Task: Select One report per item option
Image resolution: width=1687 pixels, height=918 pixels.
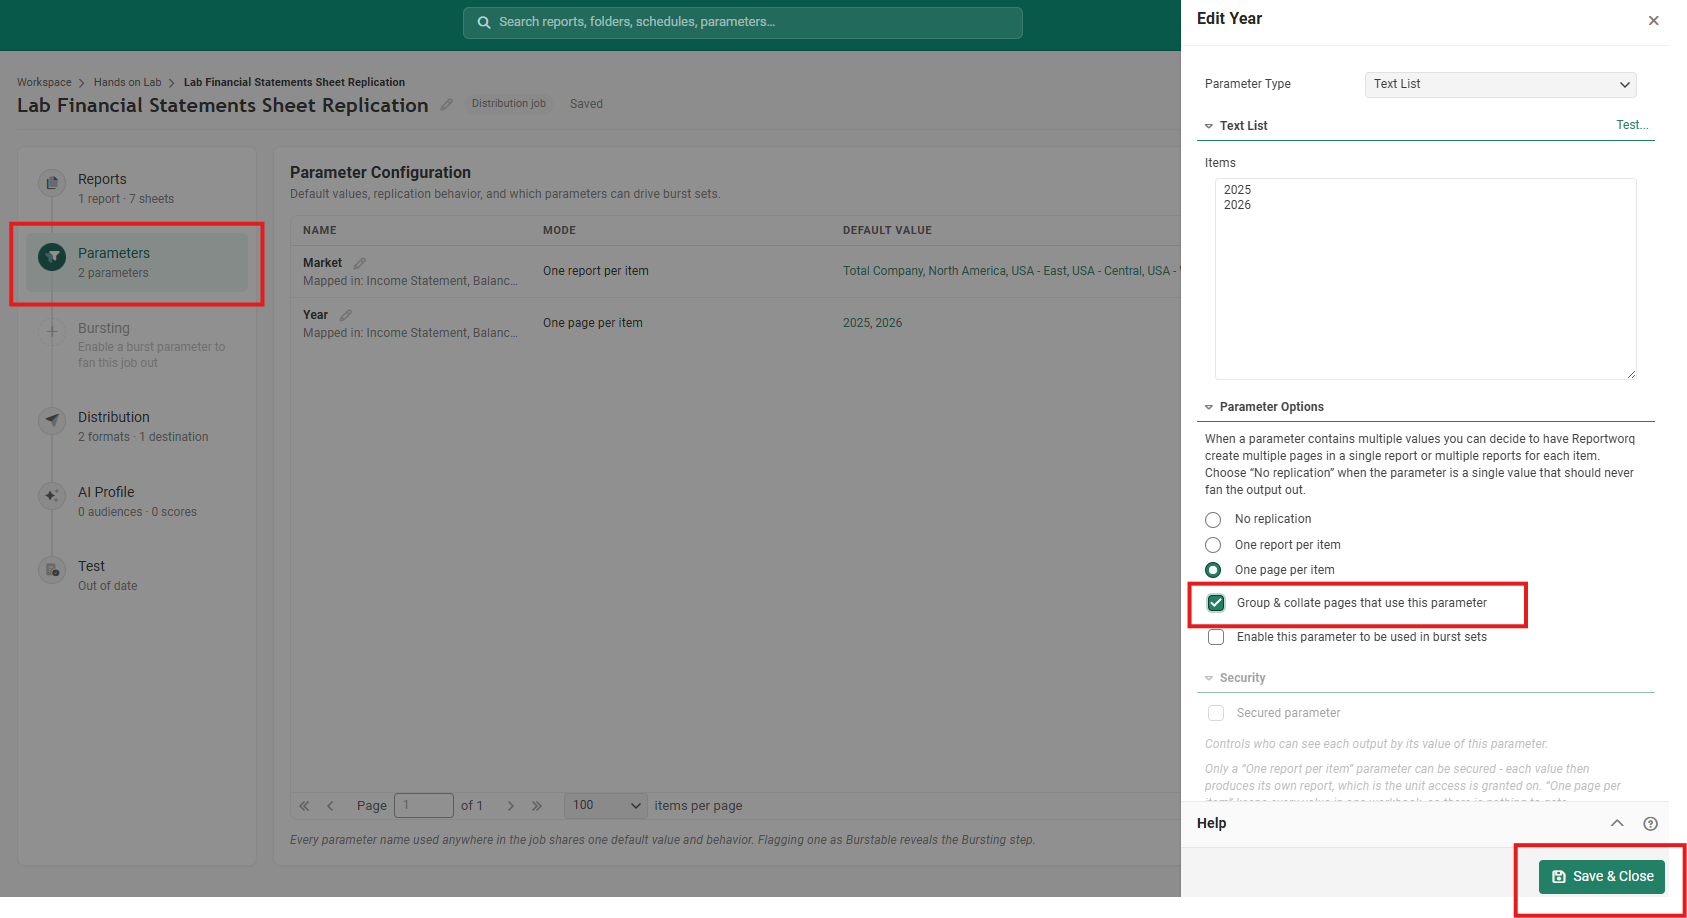Action: coord(1213,545)
